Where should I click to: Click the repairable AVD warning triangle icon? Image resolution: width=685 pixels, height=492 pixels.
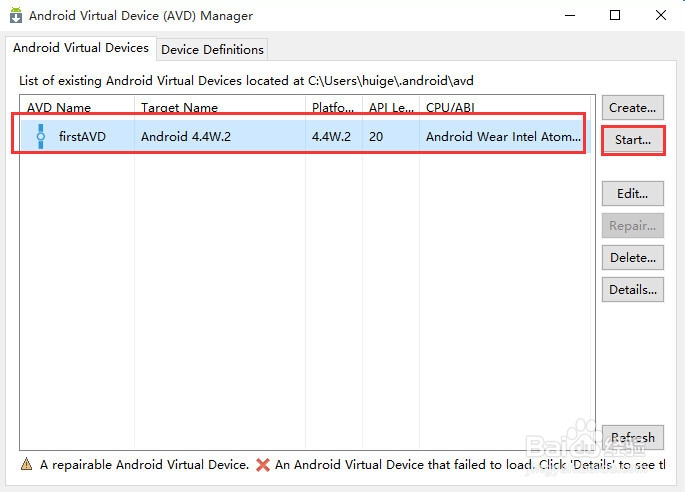pos(26,465)
